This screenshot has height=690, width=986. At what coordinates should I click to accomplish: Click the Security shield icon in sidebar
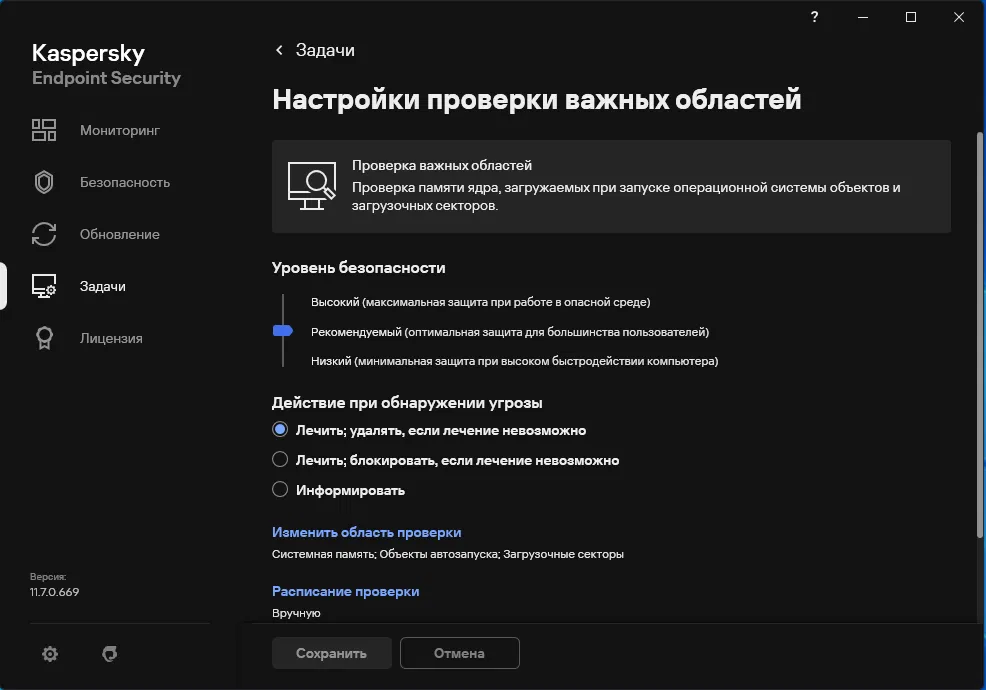point(44,182)
